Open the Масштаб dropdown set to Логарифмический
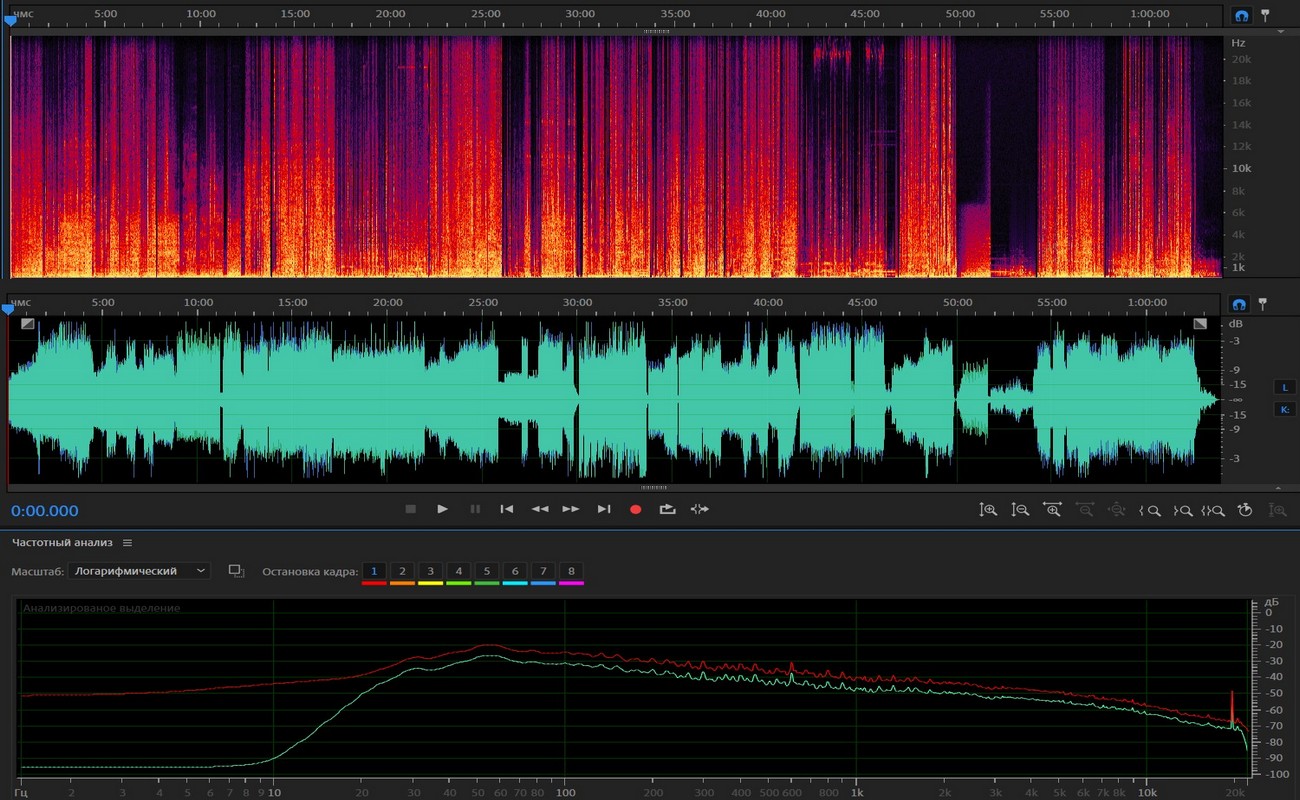Screen dimensions: 1300x800 click(141, 571)
